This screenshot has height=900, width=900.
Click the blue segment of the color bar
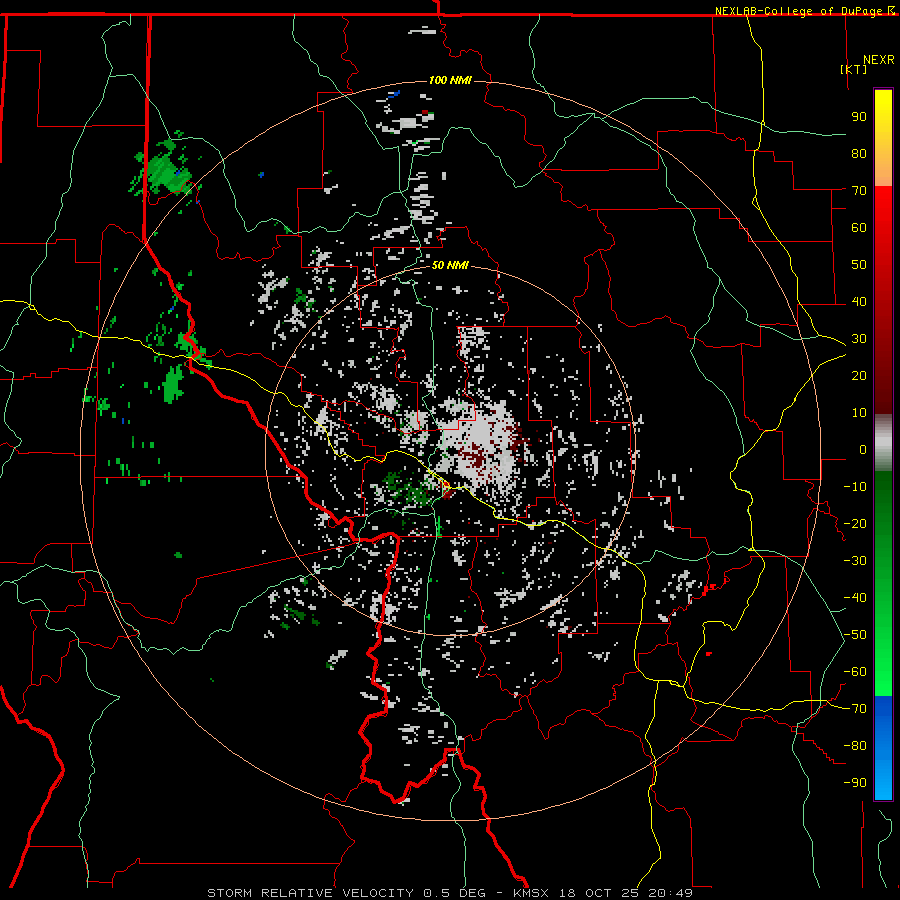pyautogui.click(x=883, y=747)
